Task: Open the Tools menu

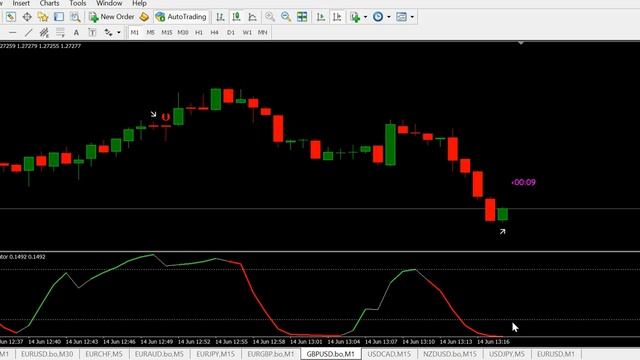Action: point(78,3)
